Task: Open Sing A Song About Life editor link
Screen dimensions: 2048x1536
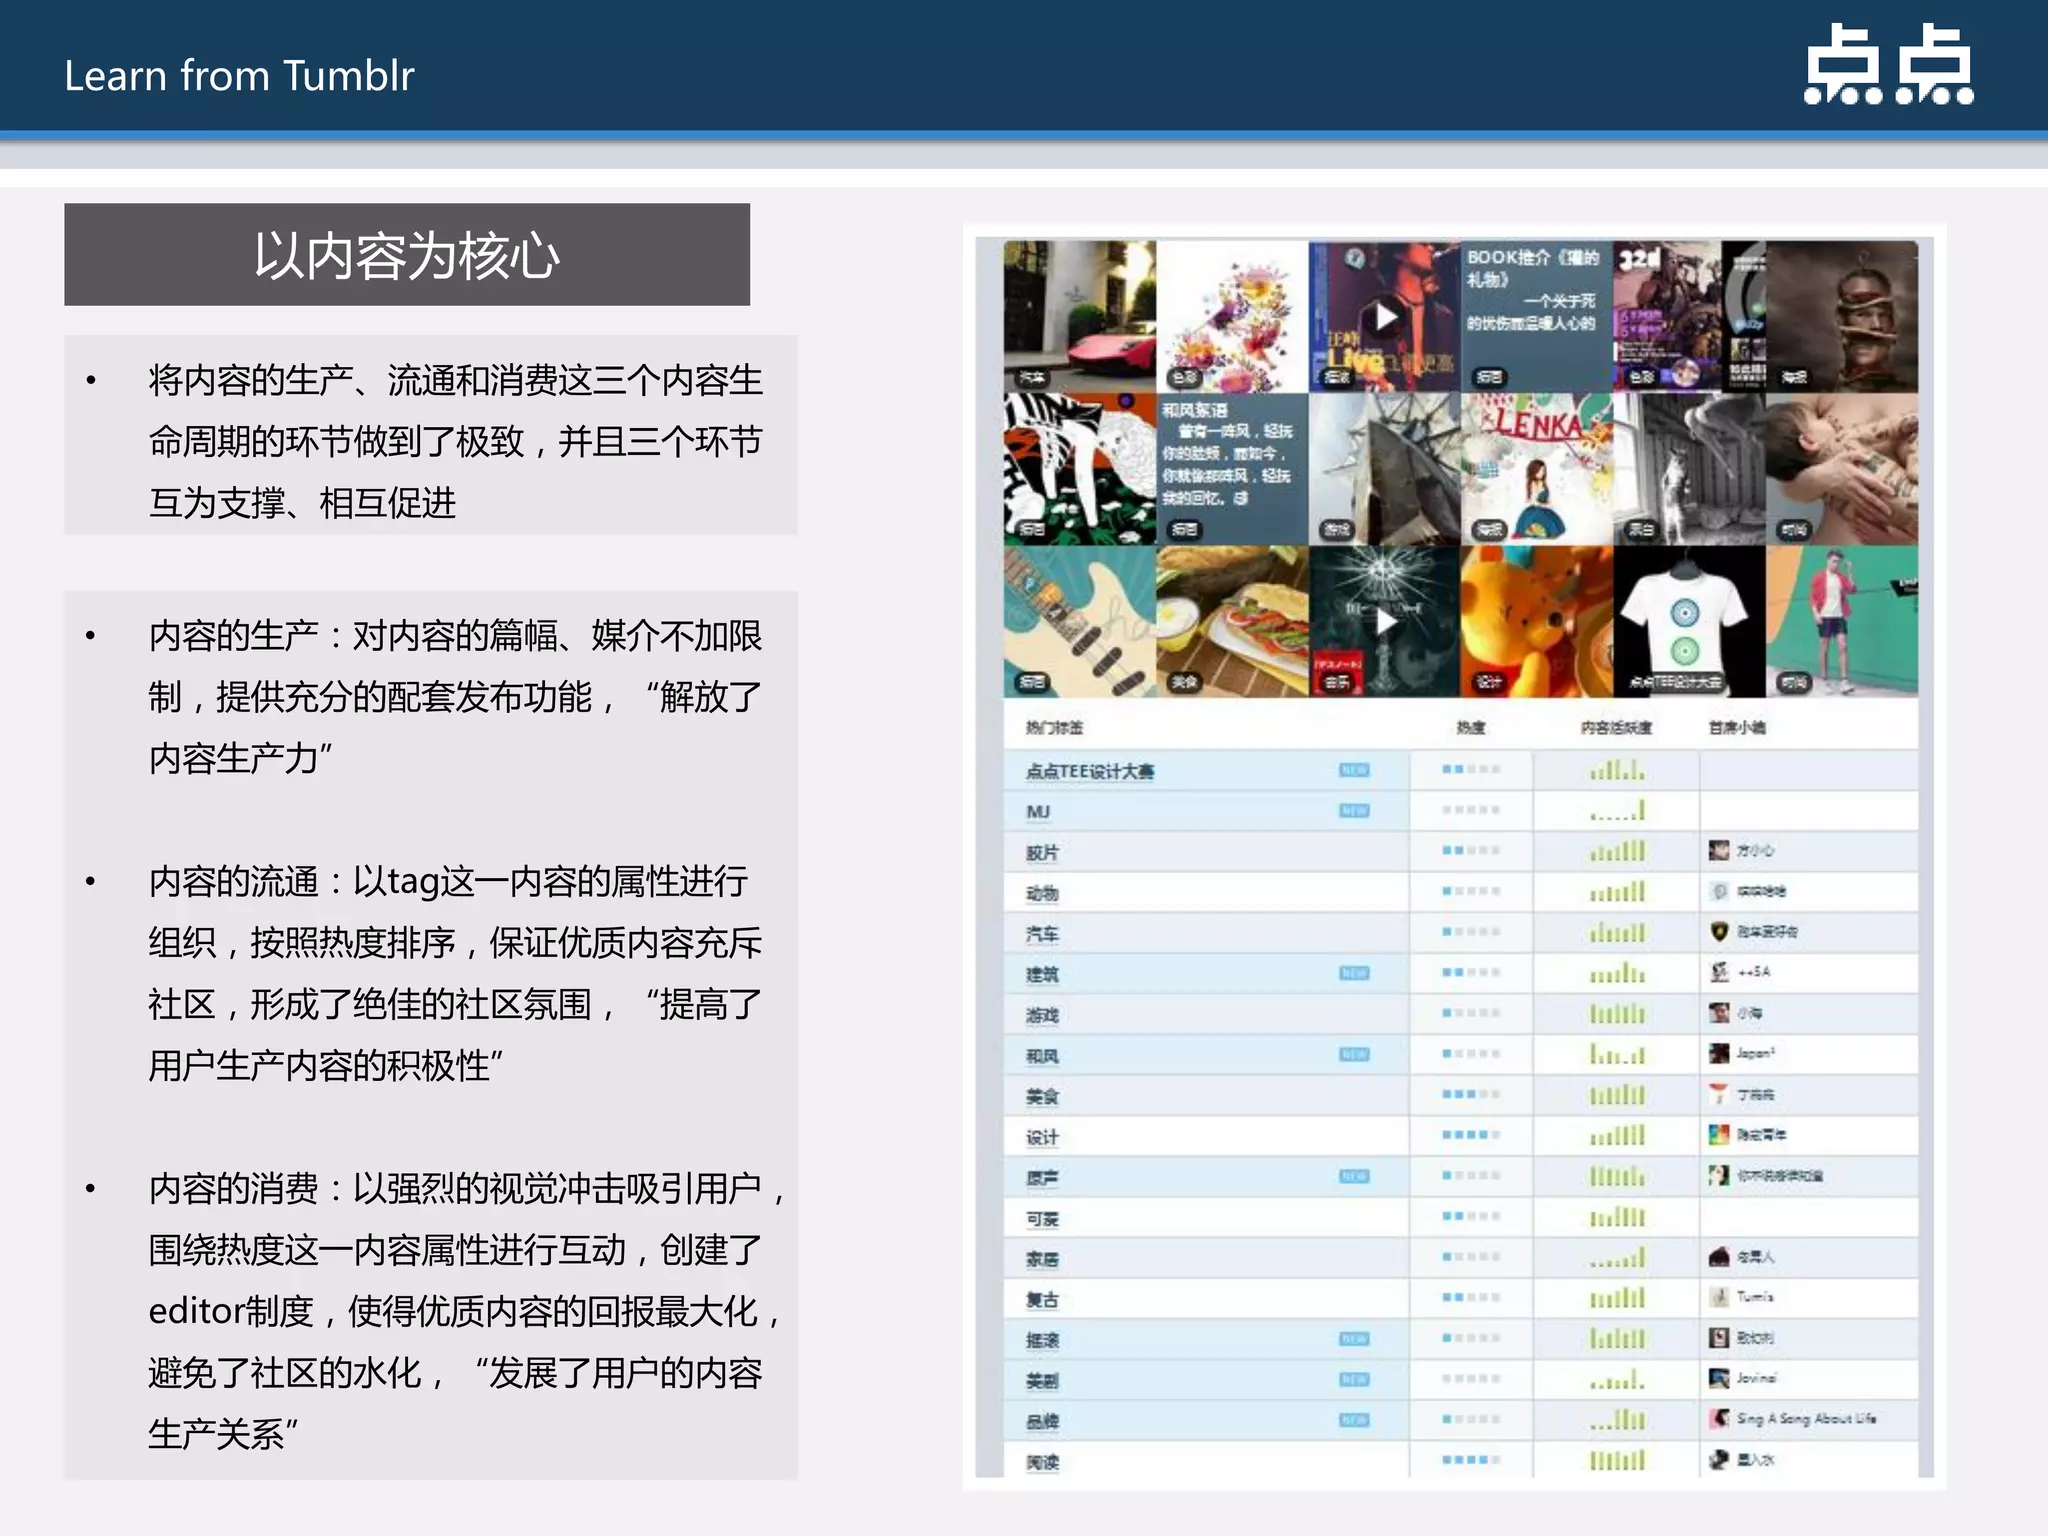Action: [1806, 1419]
